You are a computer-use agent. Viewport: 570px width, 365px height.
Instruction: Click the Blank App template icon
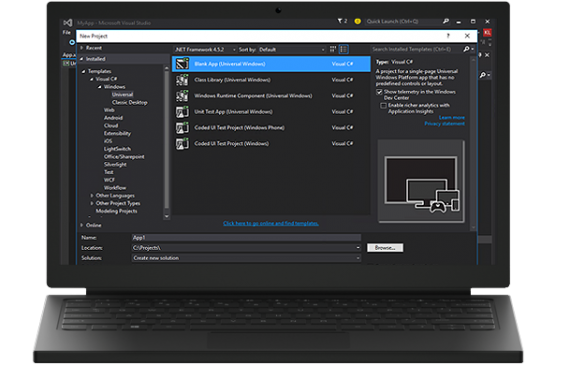182,64
